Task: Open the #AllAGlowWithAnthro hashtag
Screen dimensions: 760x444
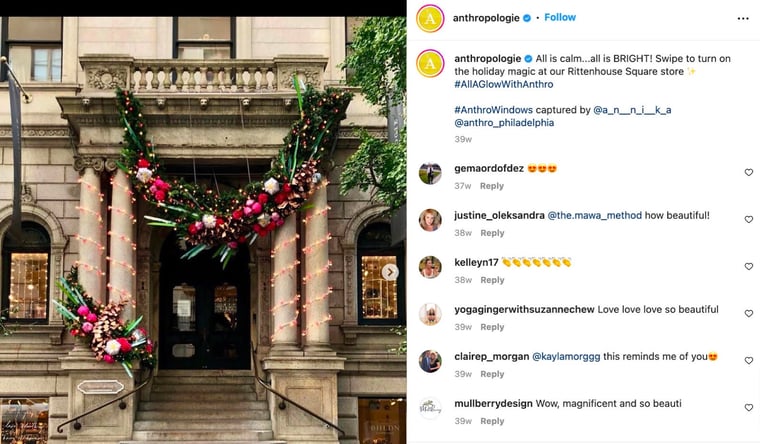Action: (504, 84)
